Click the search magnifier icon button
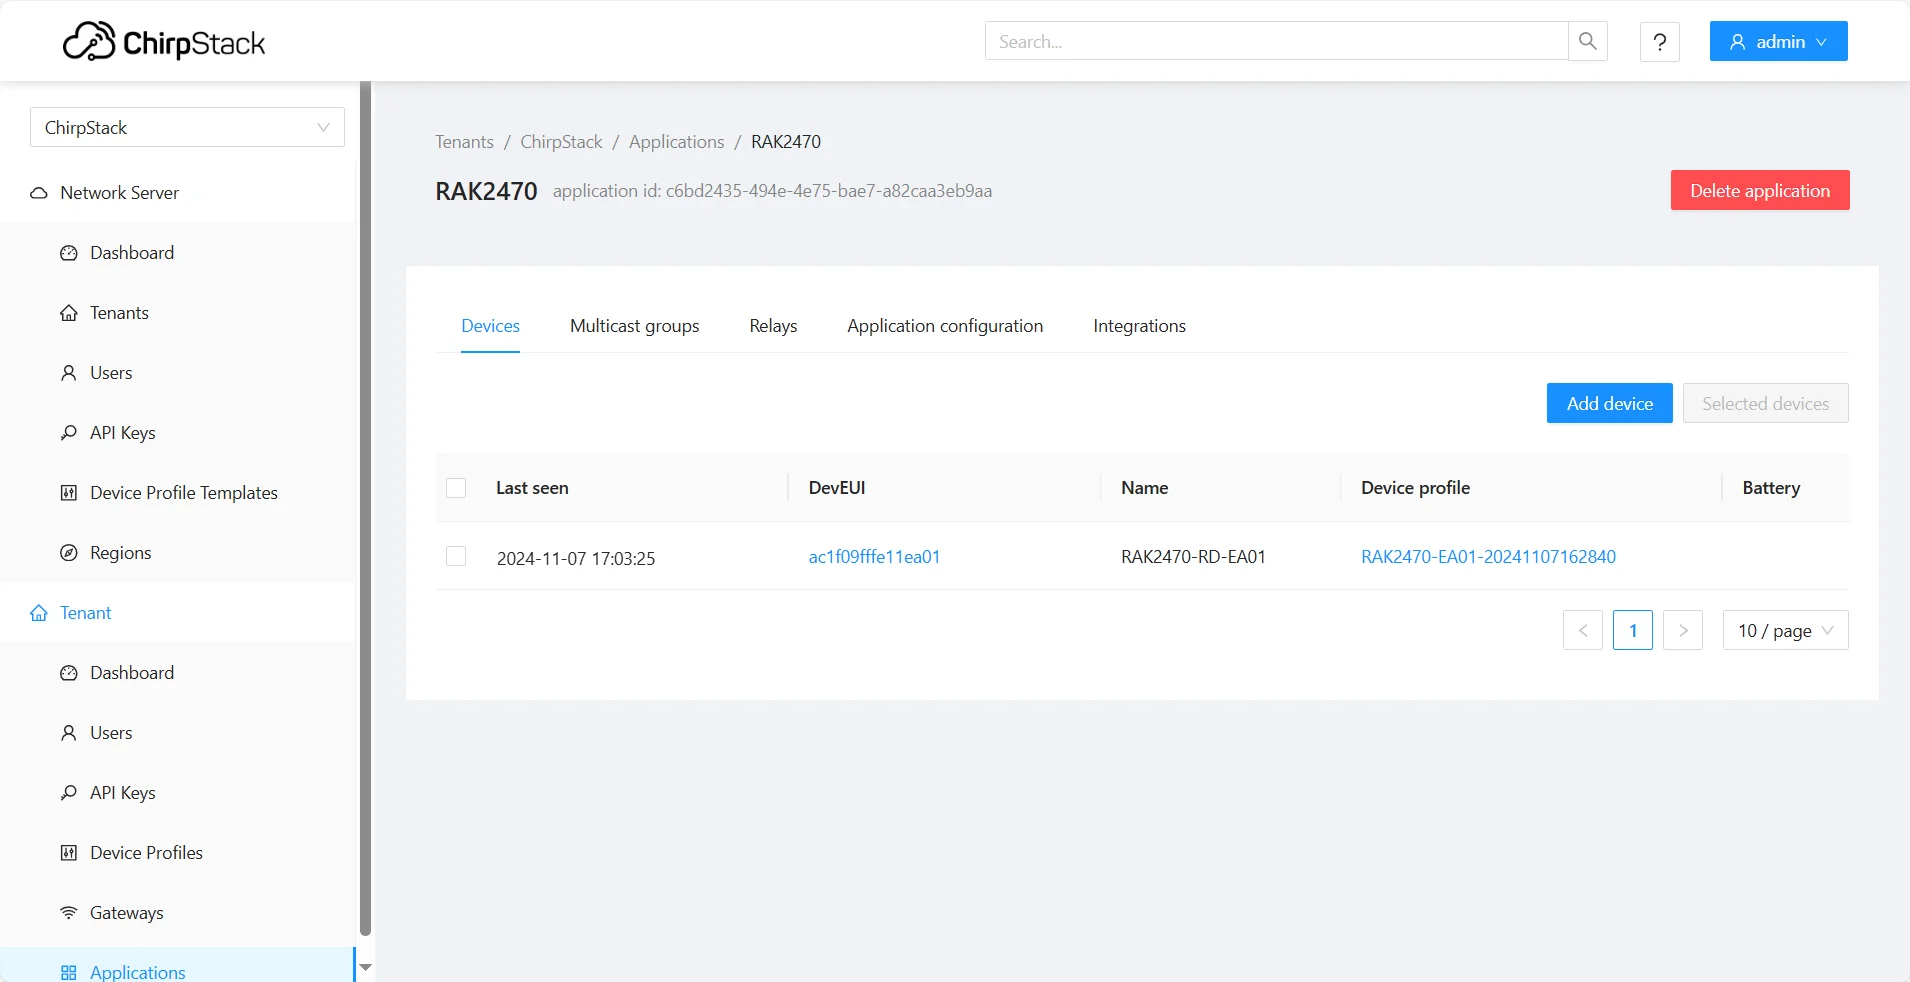 click(1587, 41)
